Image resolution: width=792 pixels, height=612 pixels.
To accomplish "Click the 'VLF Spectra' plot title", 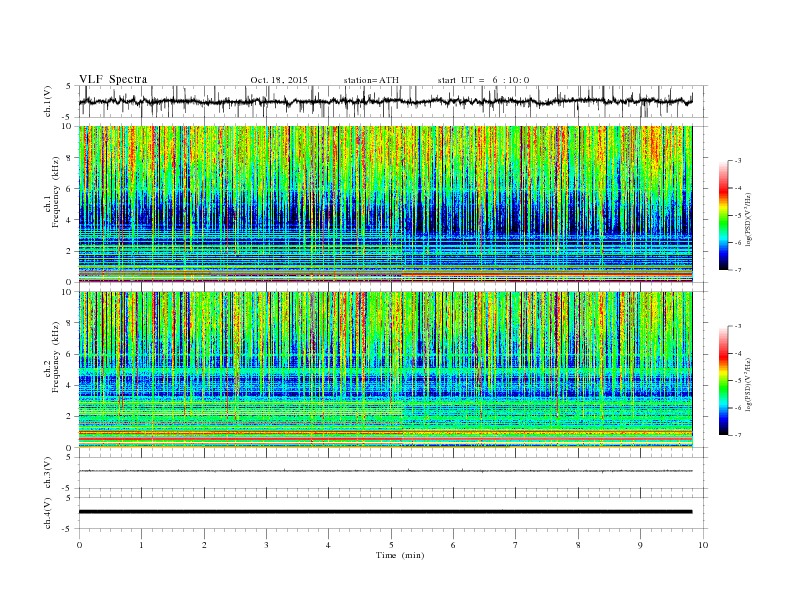I will (113, 79).
